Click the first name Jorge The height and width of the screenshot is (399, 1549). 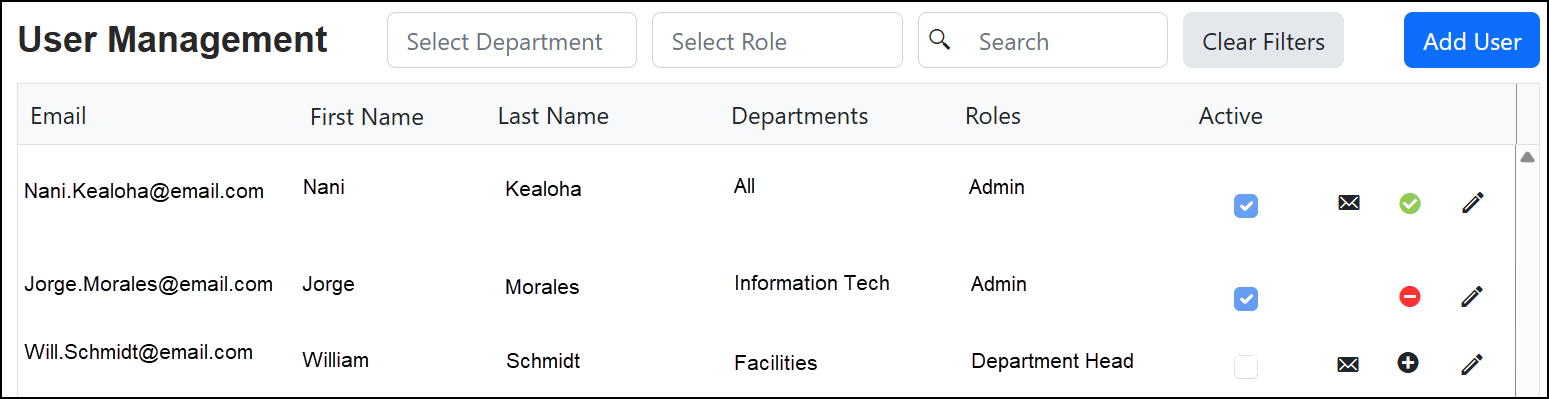point(329,284)
